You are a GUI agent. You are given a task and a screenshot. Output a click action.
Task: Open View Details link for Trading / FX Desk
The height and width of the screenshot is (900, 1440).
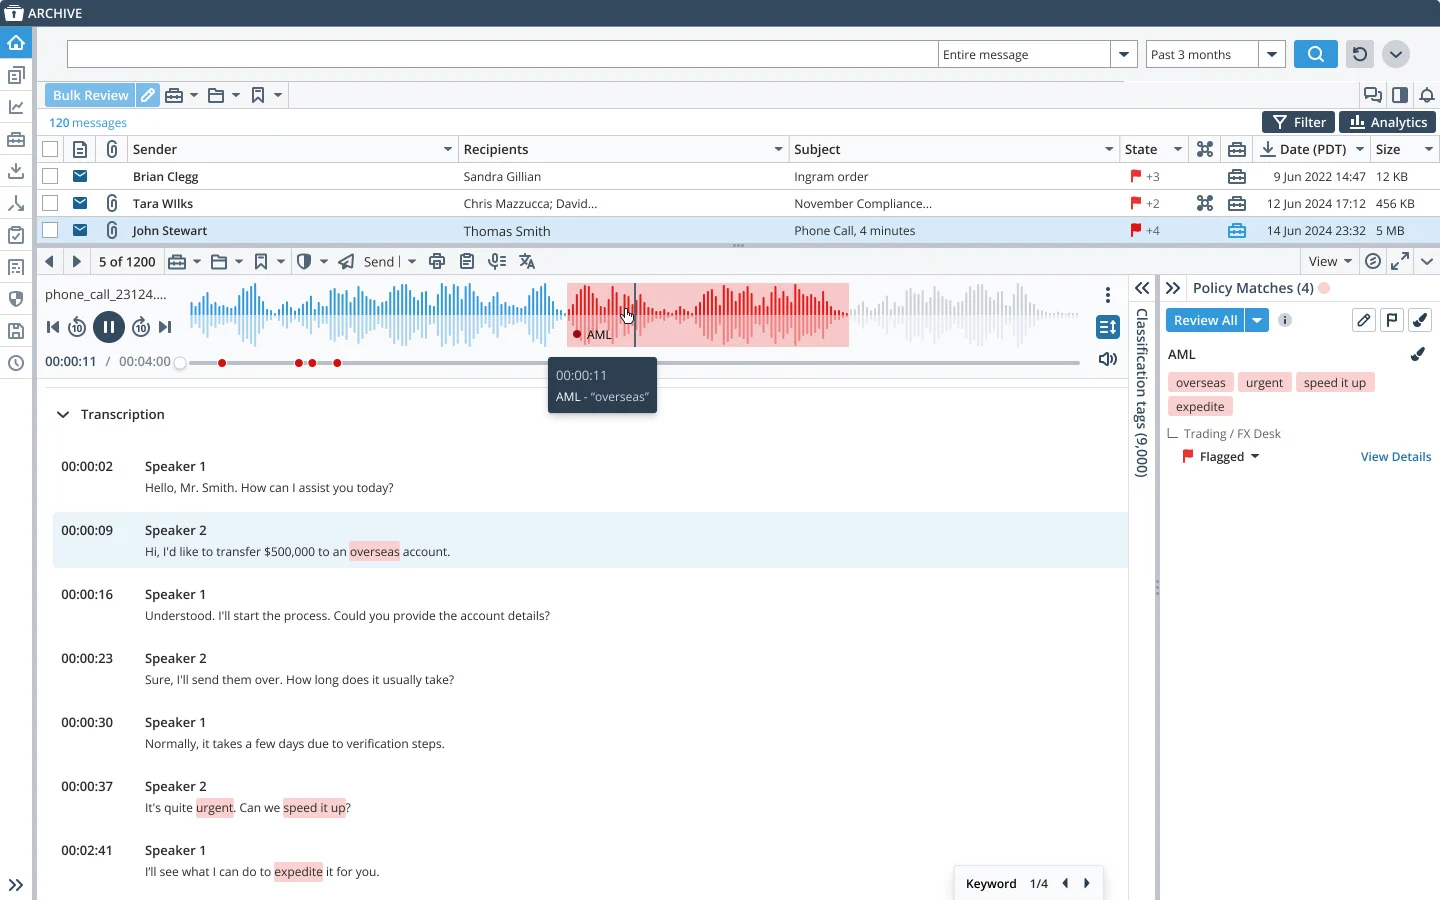[x=1395, y=457]
